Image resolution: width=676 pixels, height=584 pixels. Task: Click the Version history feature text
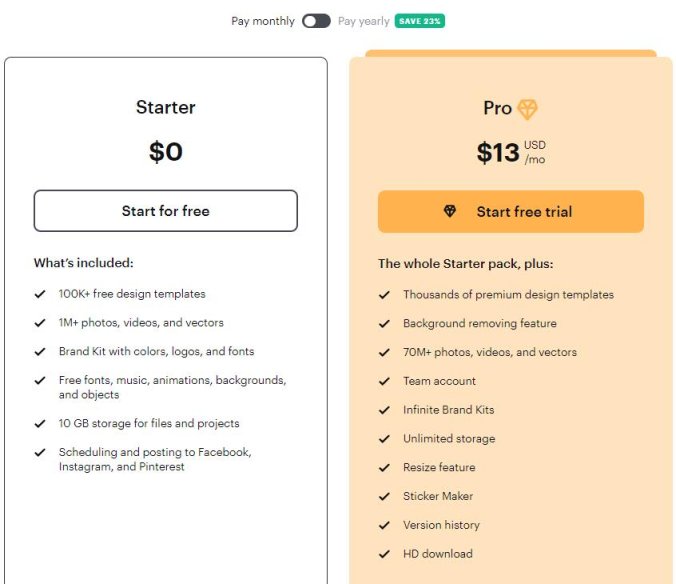click(441, 525)
